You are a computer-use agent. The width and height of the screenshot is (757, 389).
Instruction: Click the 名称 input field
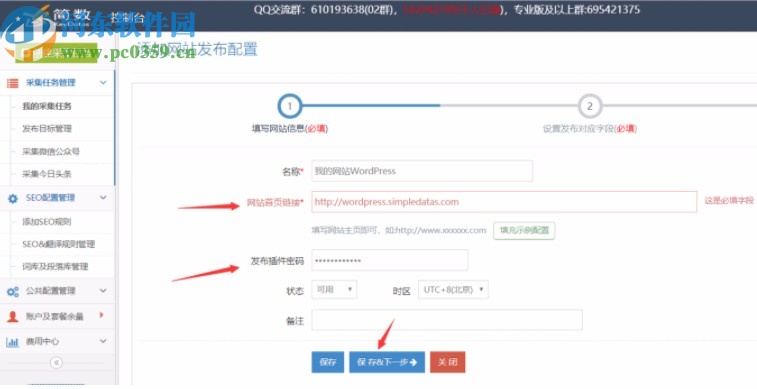pyautogui.click(x=422, y=171)
